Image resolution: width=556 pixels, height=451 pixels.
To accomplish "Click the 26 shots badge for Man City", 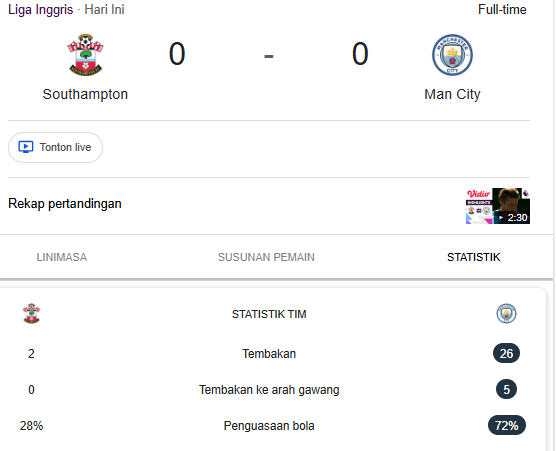I will coord(506,353).
